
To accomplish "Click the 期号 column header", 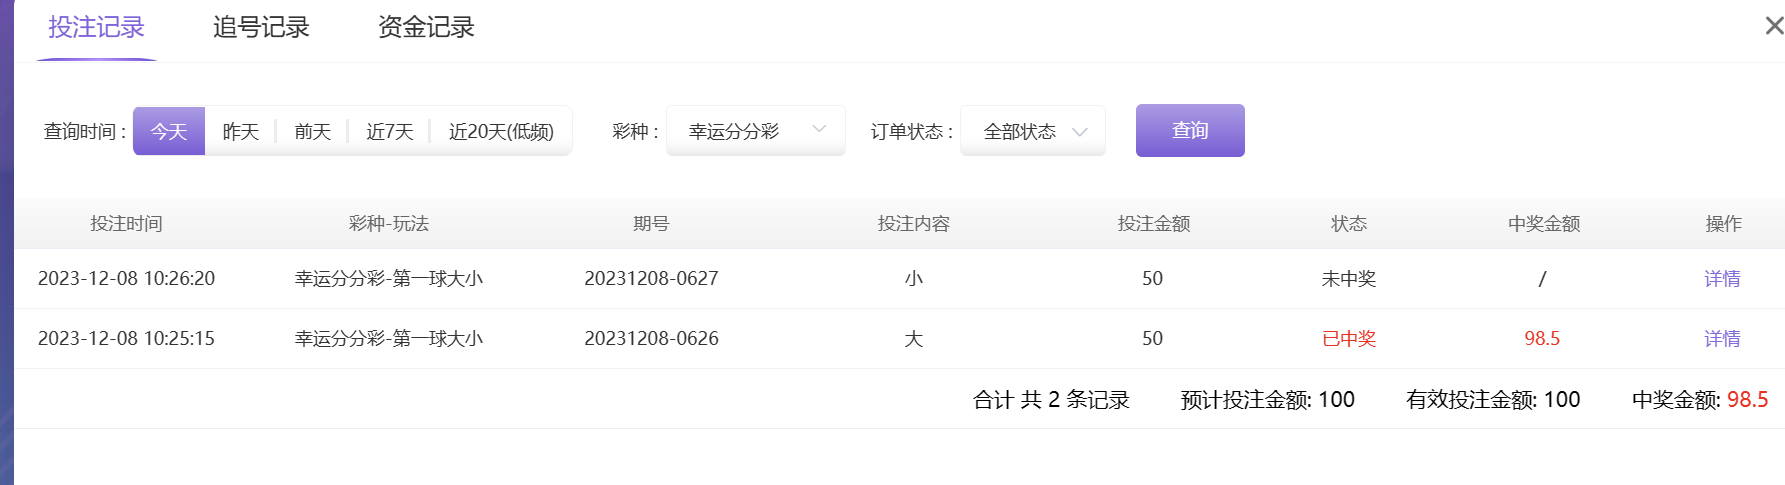I will point(651,224).
